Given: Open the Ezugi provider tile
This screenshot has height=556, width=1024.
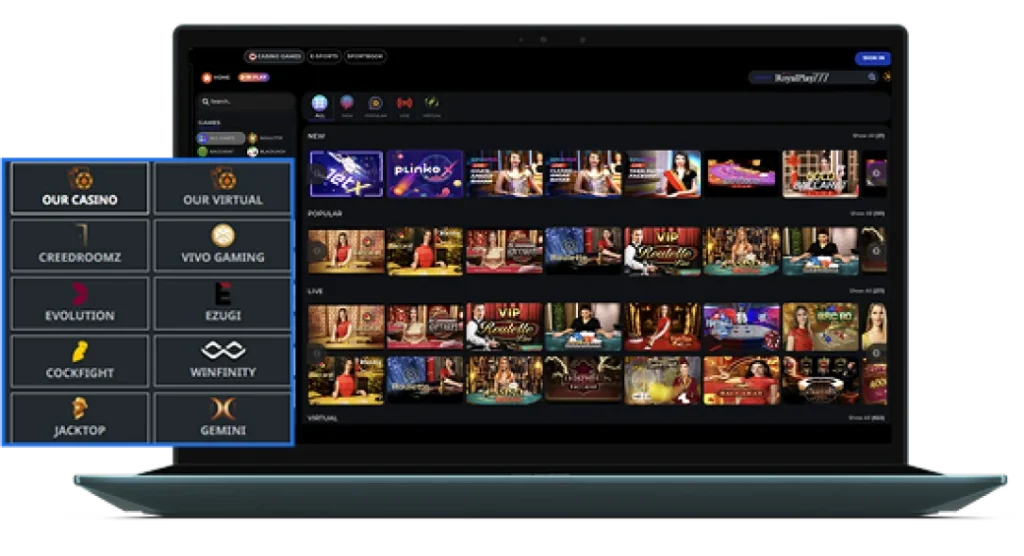Looking at the screenshot, I should [x=223, y=304].
